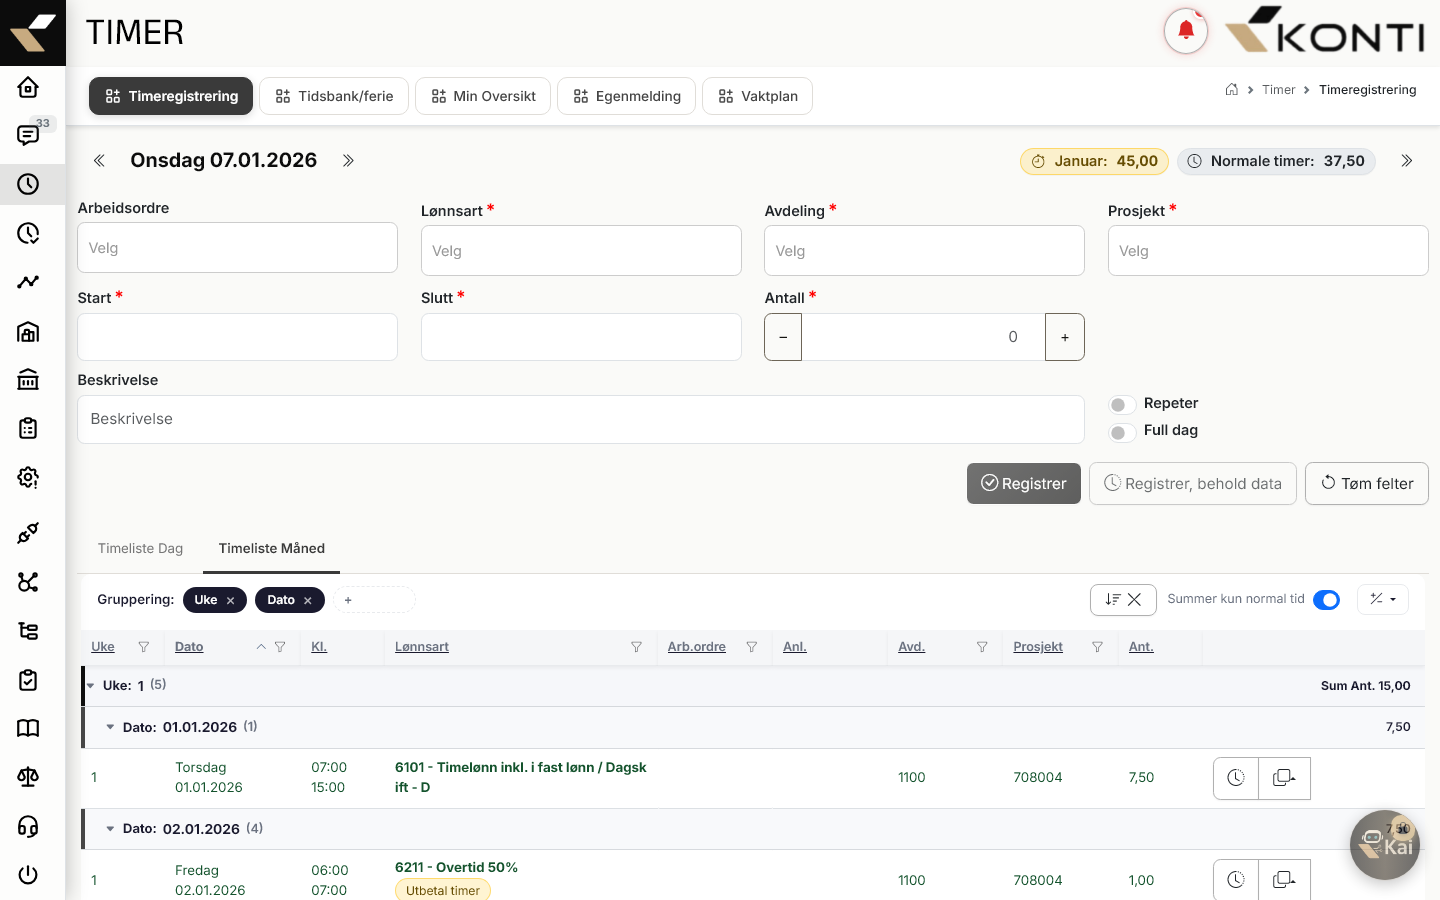Image resolution: width=1440 pixels, height=900 pixels.
Task: Click copy icon on Torsdag 01.01.2026 row
Action: point(1284,778)
